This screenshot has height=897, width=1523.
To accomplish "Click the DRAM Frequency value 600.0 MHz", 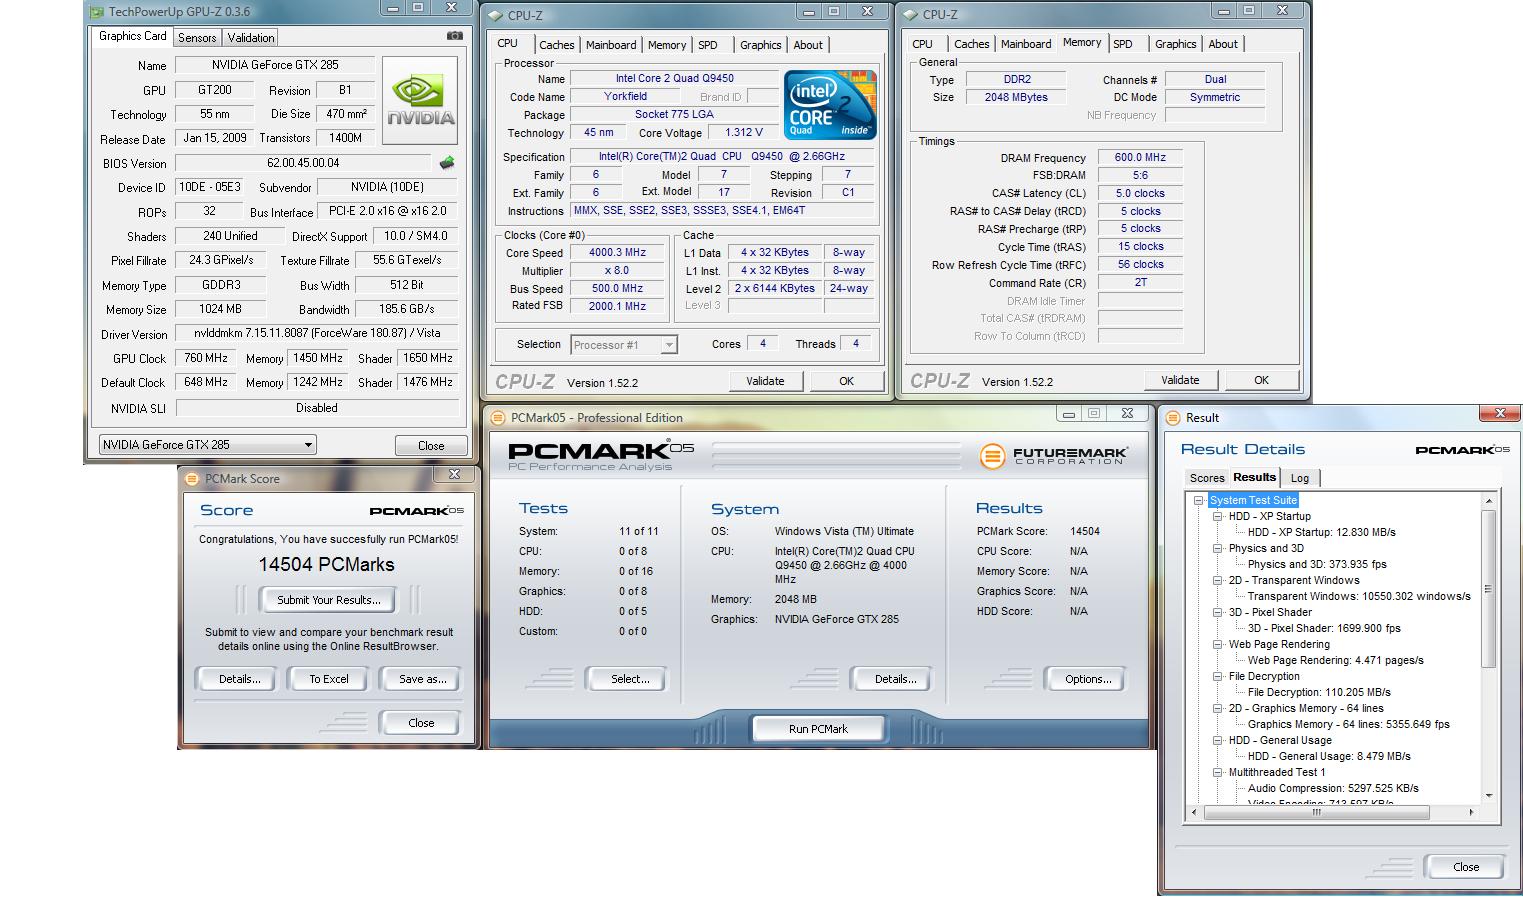I will coord(1140,158).
